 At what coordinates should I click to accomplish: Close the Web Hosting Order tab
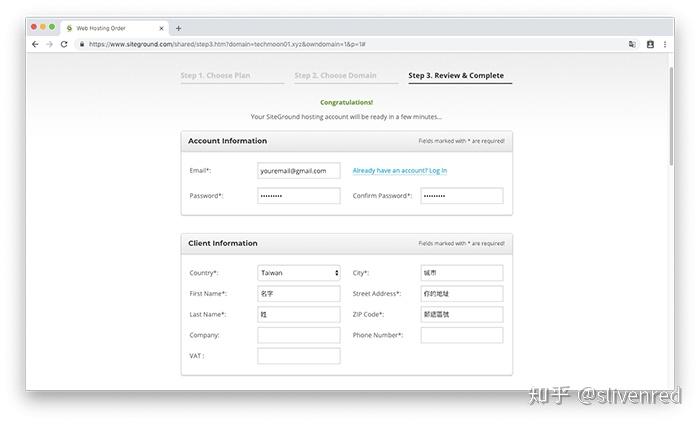tap(161, 28)
